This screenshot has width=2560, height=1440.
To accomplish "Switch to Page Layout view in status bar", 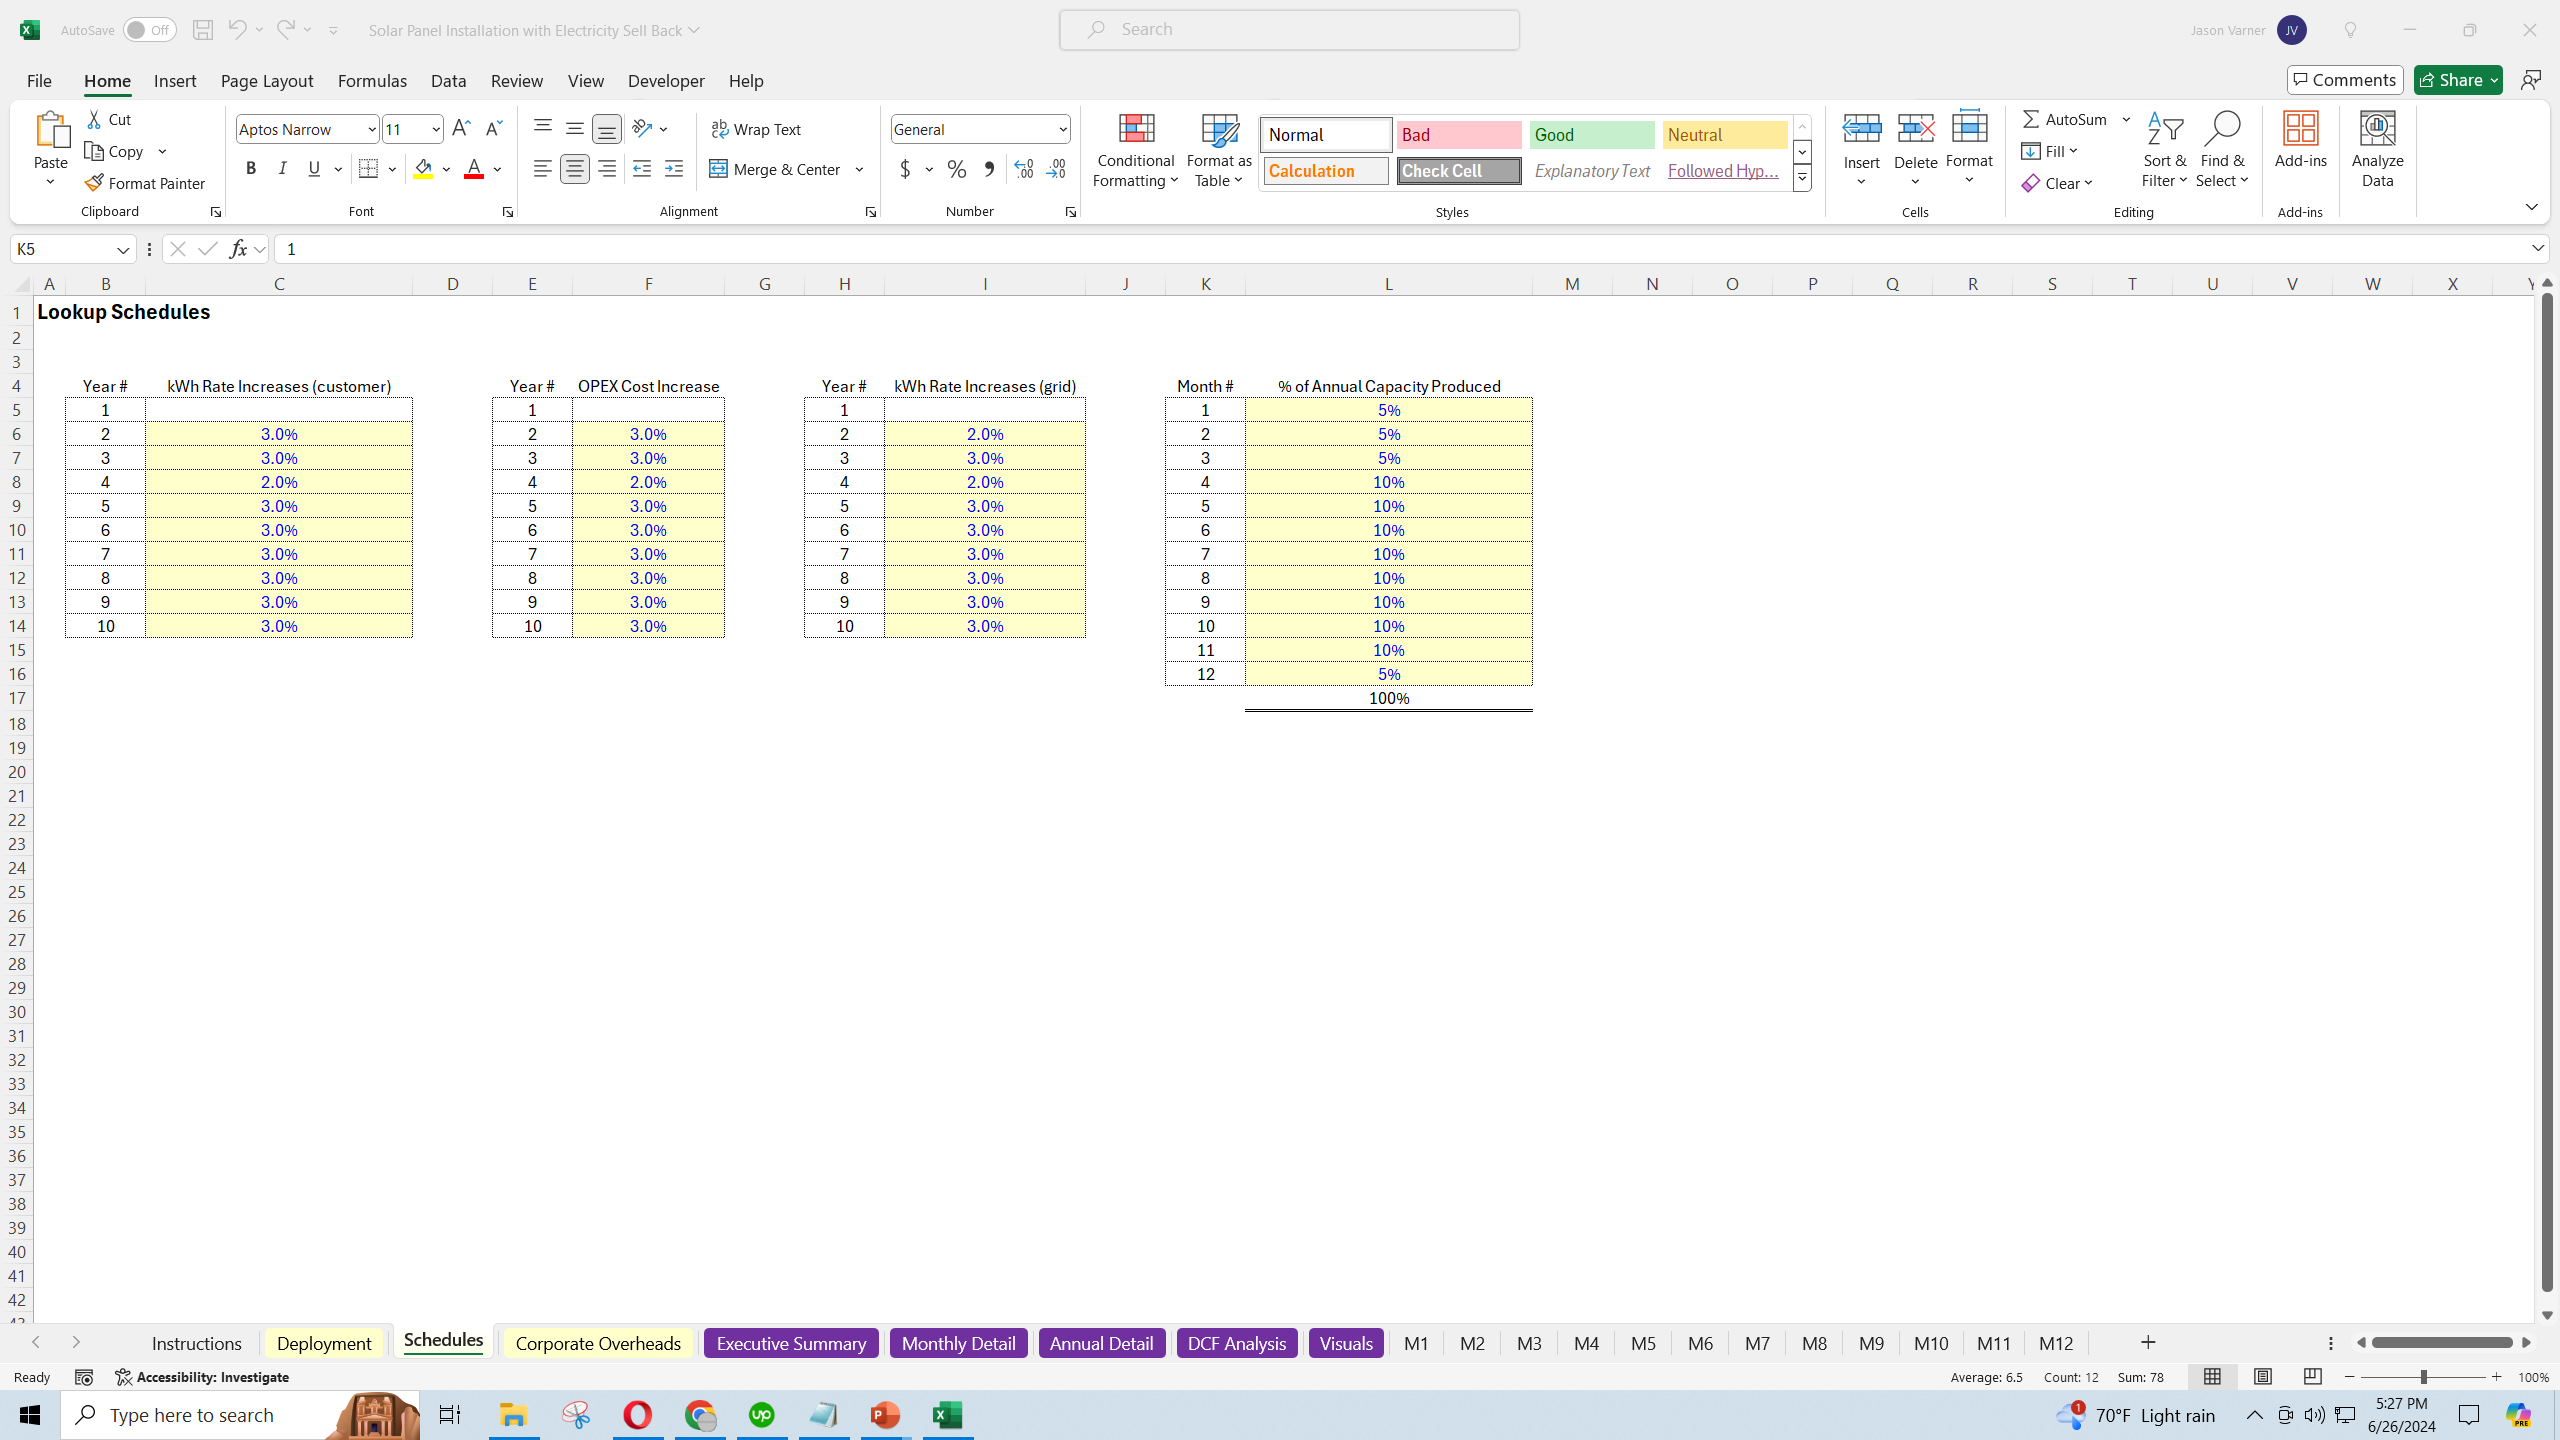I will [2263, 1377].
